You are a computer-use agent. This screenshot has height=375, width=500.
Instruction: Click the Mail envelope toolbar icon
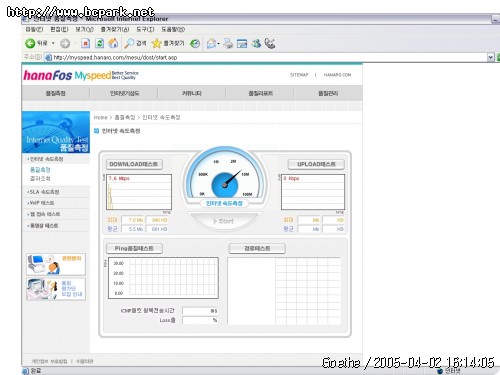[x=211, y=43]
